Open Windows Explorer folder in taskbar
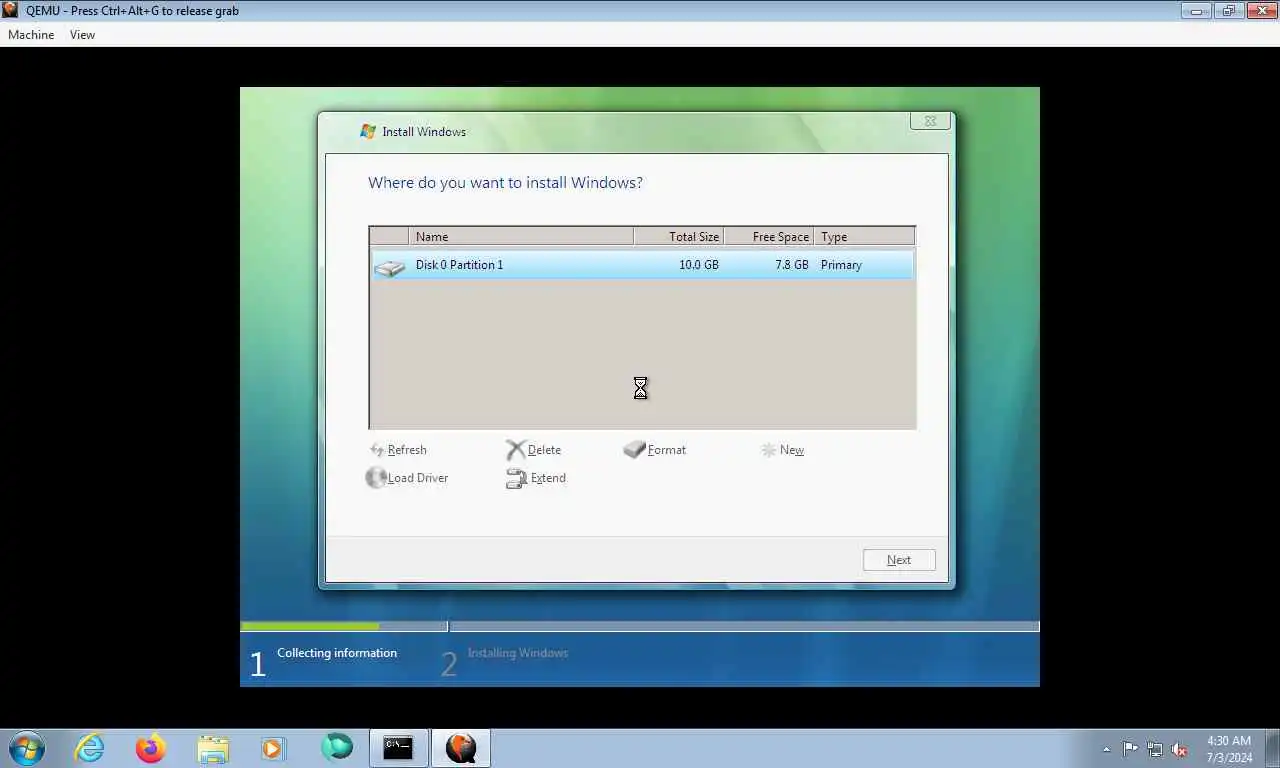The height and width of the screenshot is (768, 1280). click(x=213, y=748)
